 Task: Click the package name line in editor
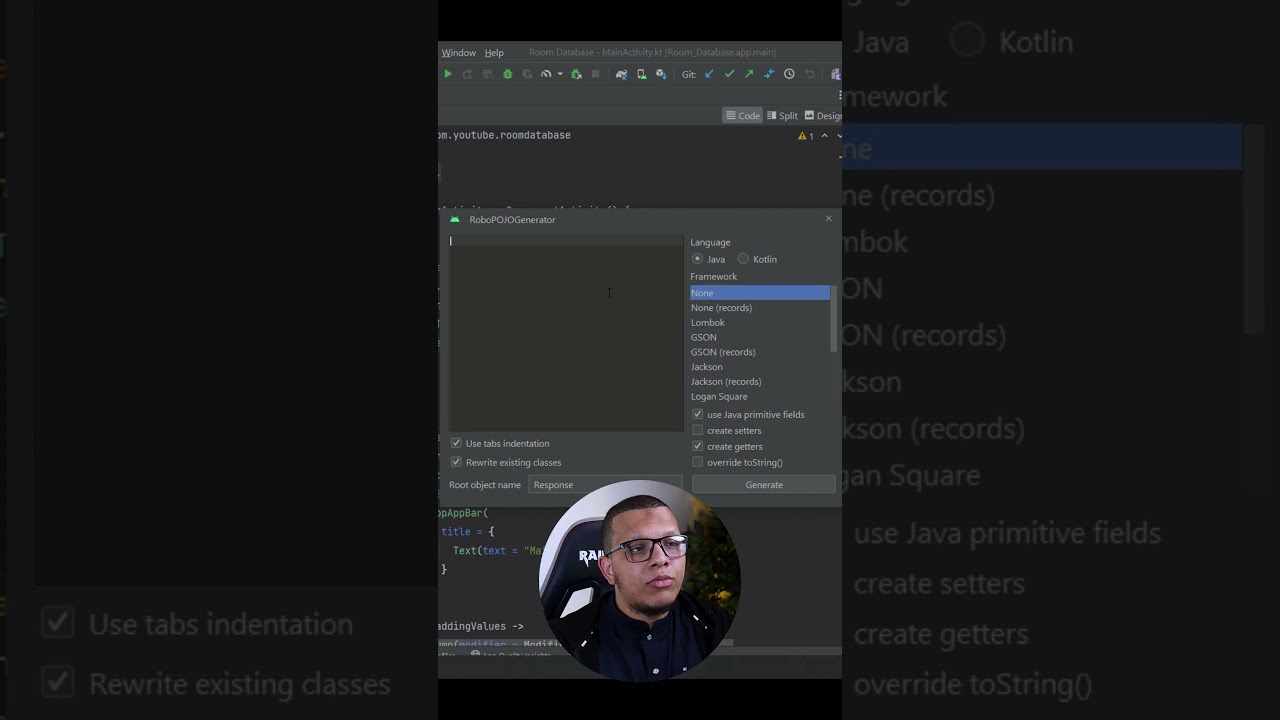[505, 135]
